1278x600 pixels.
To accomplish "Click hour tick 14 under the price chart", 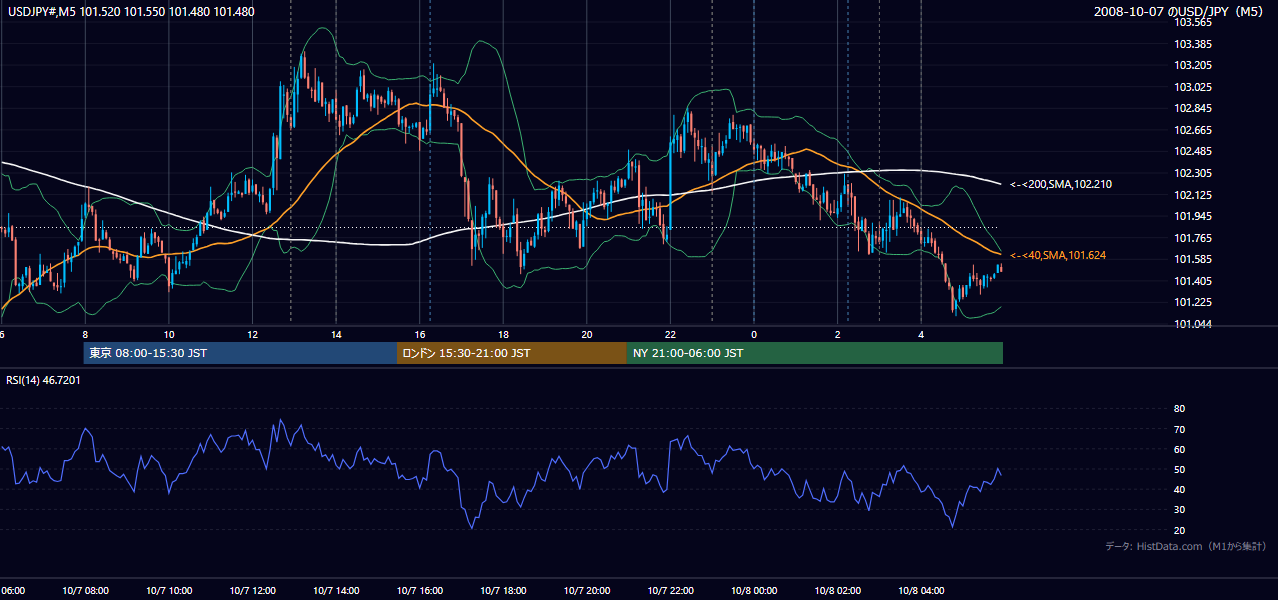I will coord(336,334).
